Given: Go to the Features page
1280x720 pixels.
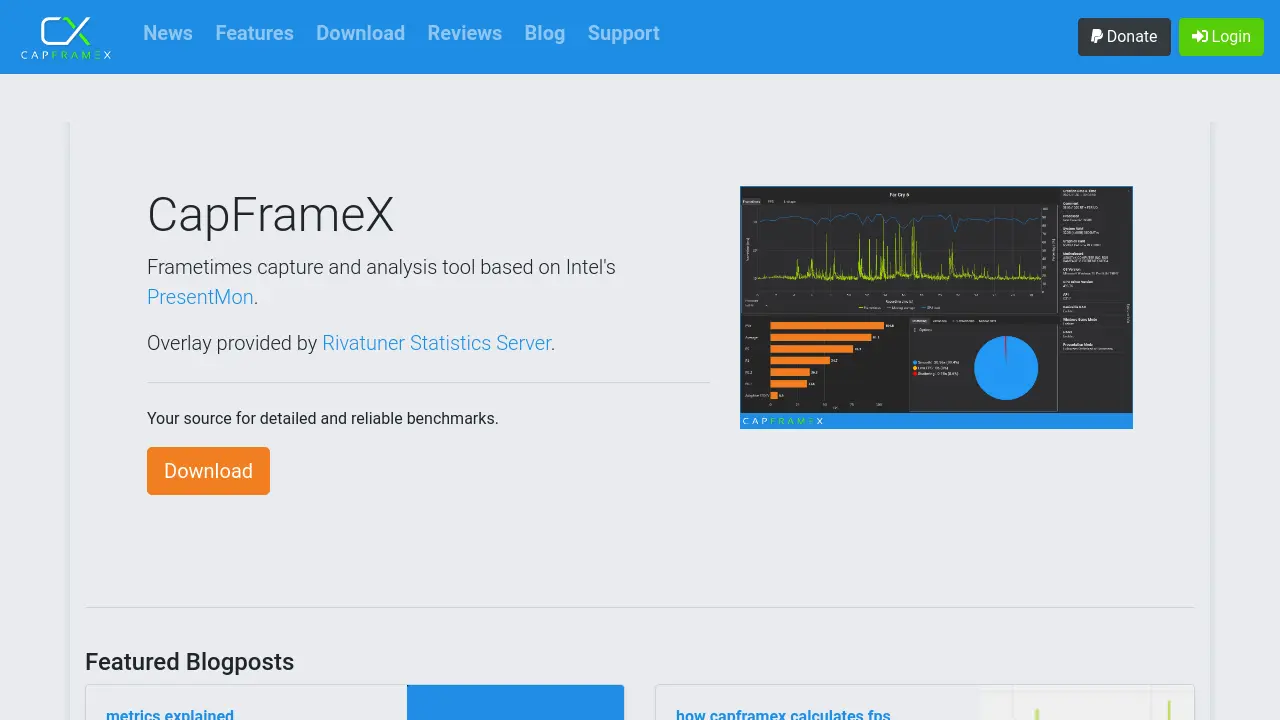Looking at the screenshot, I should point(255,33).
